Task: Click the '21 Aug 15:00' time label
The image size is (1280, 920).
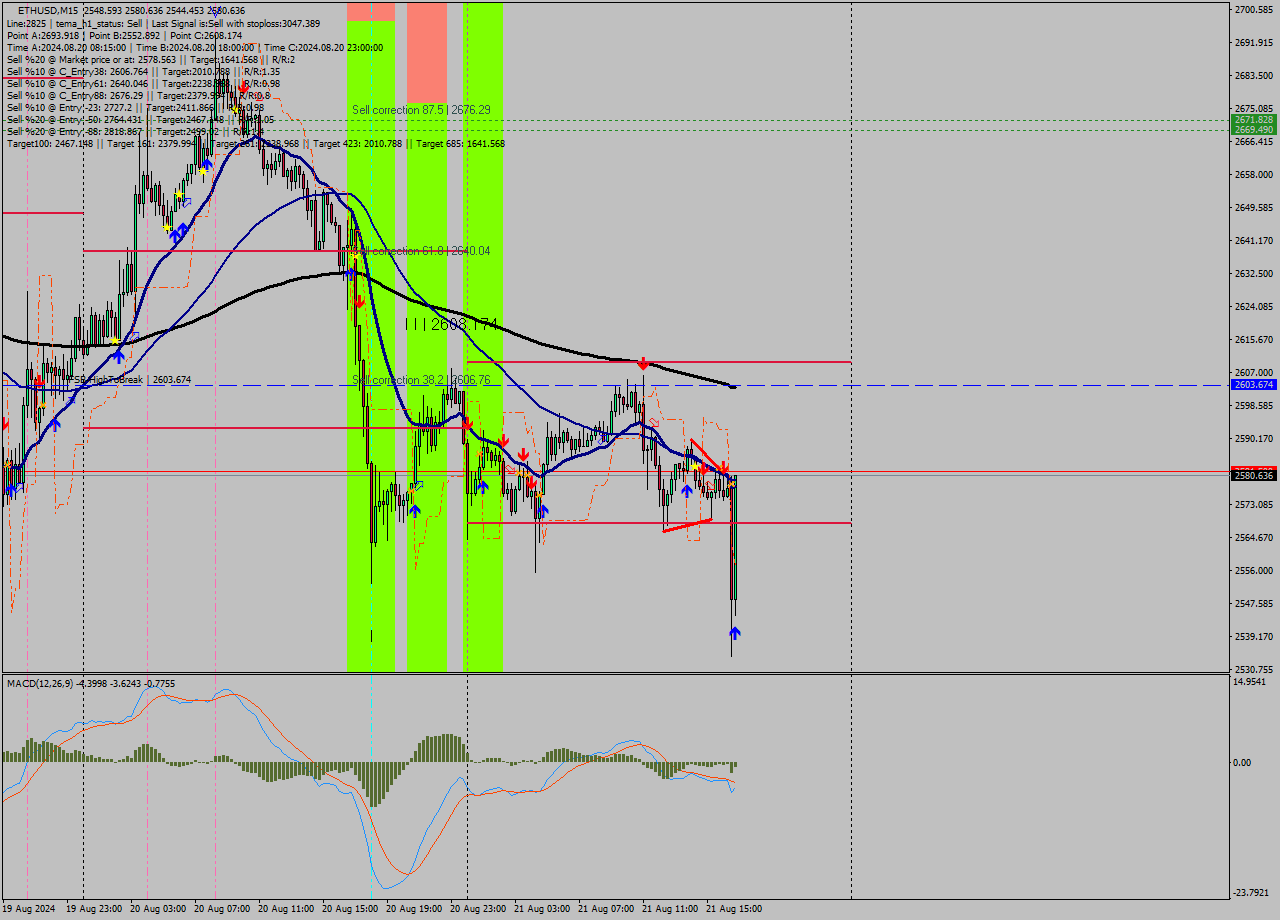Action: (x=734, y=909)
